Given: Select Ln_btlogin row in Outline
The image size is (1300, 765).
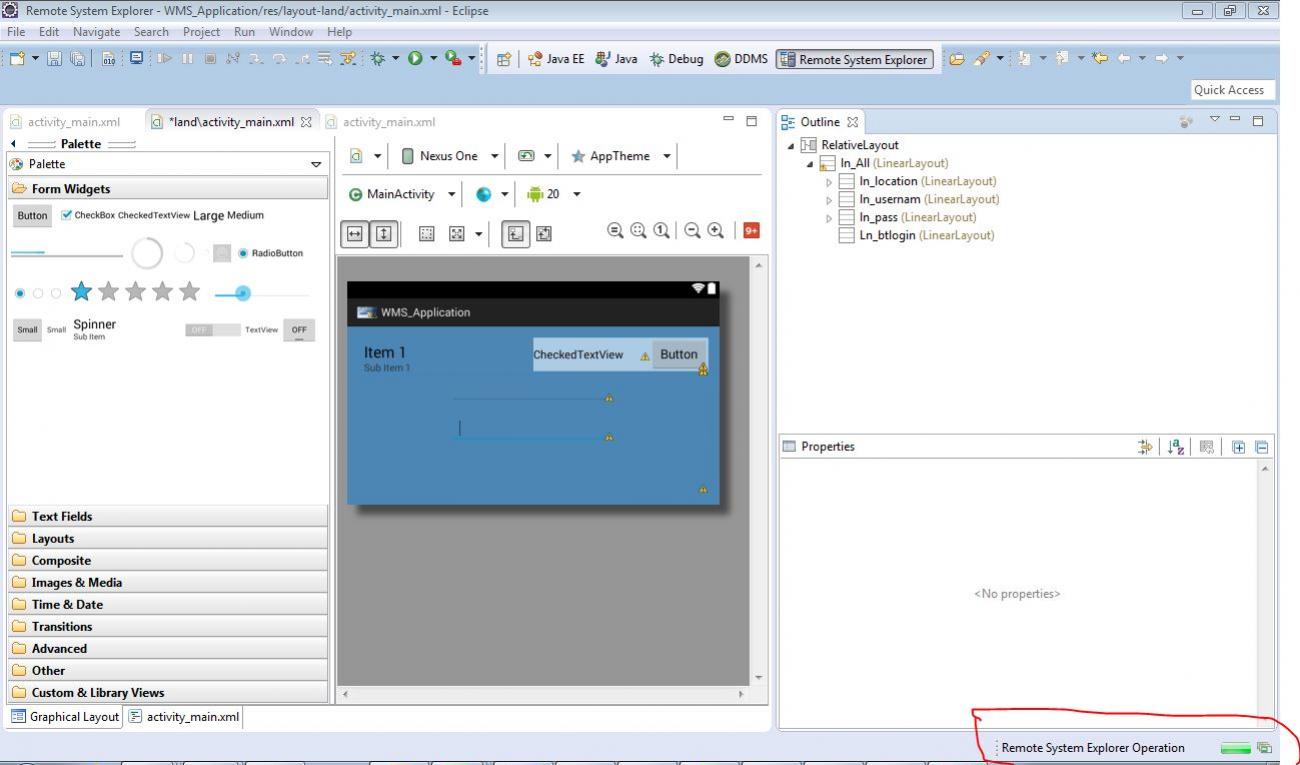Looking at the screenshot, I should (916, 235).
